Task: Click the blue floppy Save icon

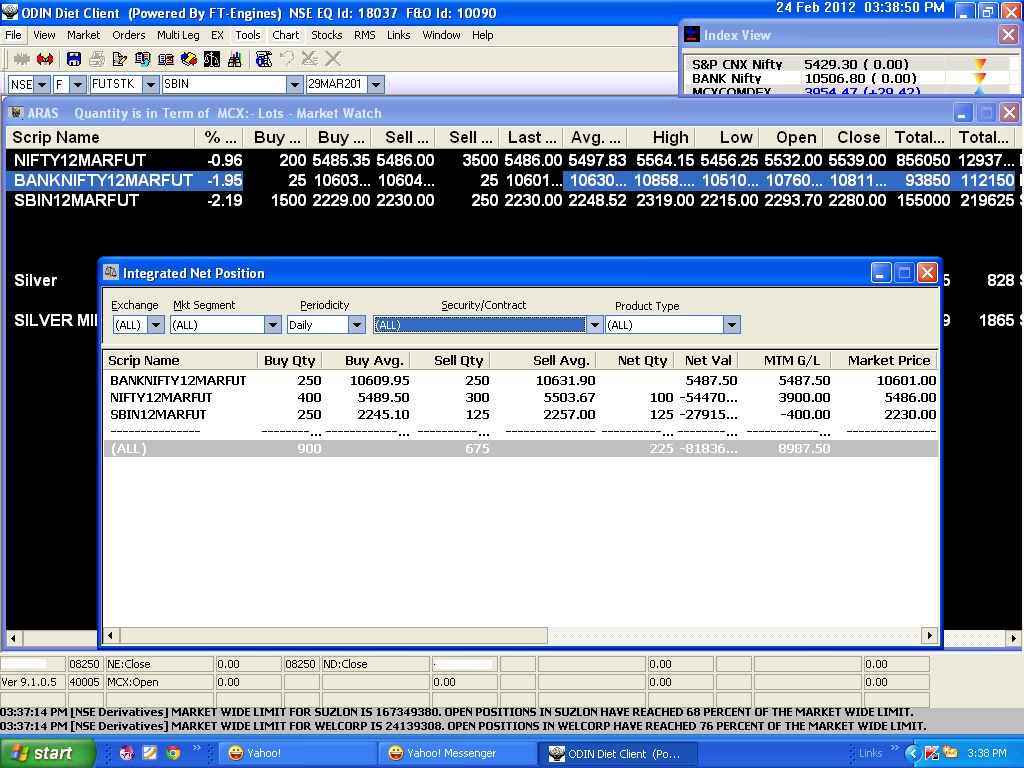Action: pos(74,59)
